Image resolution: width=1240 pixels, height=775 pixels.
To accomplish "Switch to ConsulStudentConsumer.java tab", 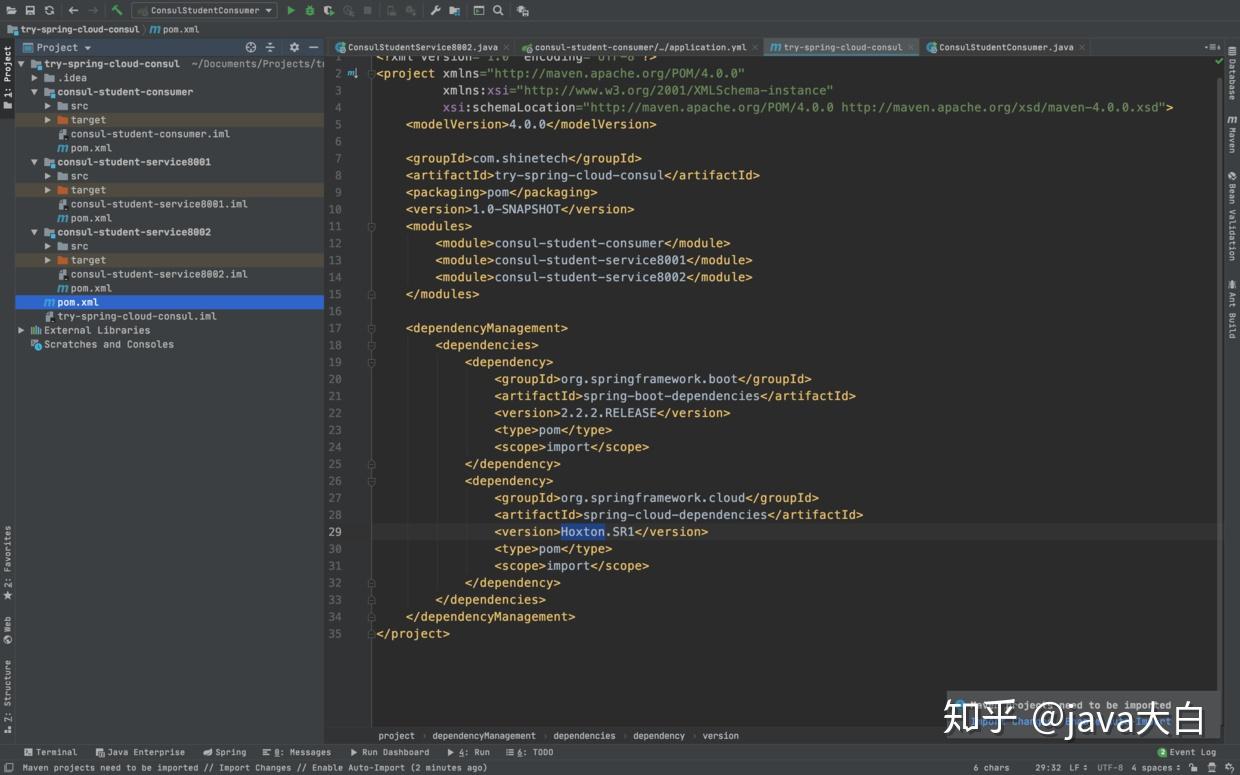I will [1005, 47].
